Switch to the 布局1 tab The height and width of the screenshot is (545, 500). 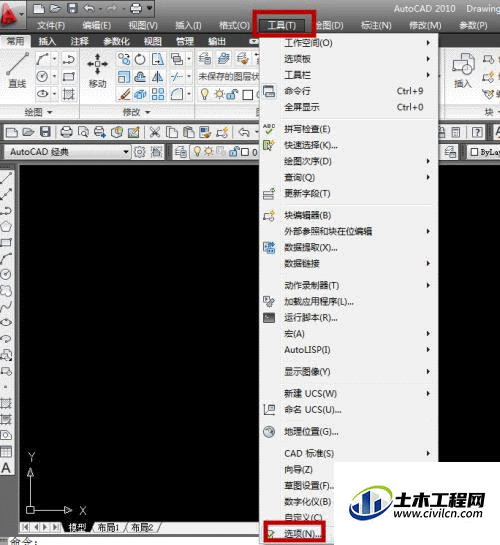click(108, 527)
